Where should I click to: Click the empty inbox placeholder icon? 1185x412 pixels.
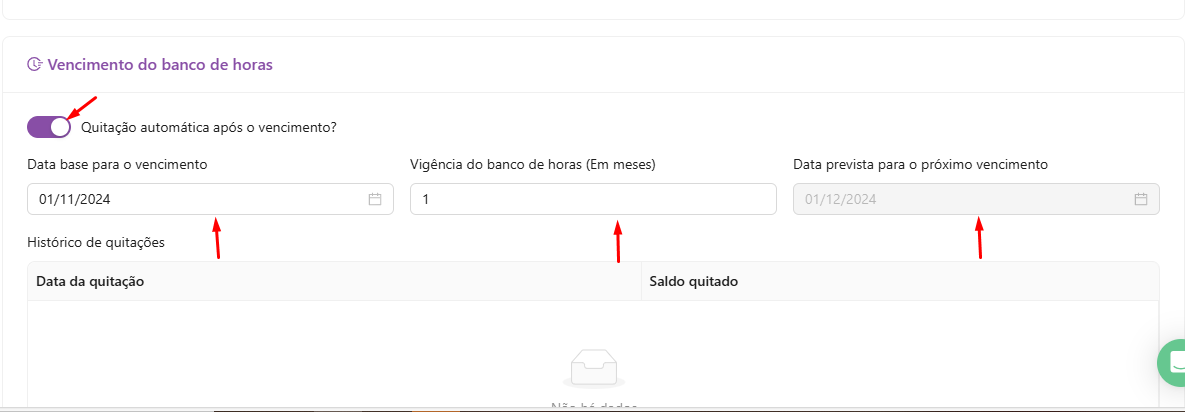(x=594, y=369)
